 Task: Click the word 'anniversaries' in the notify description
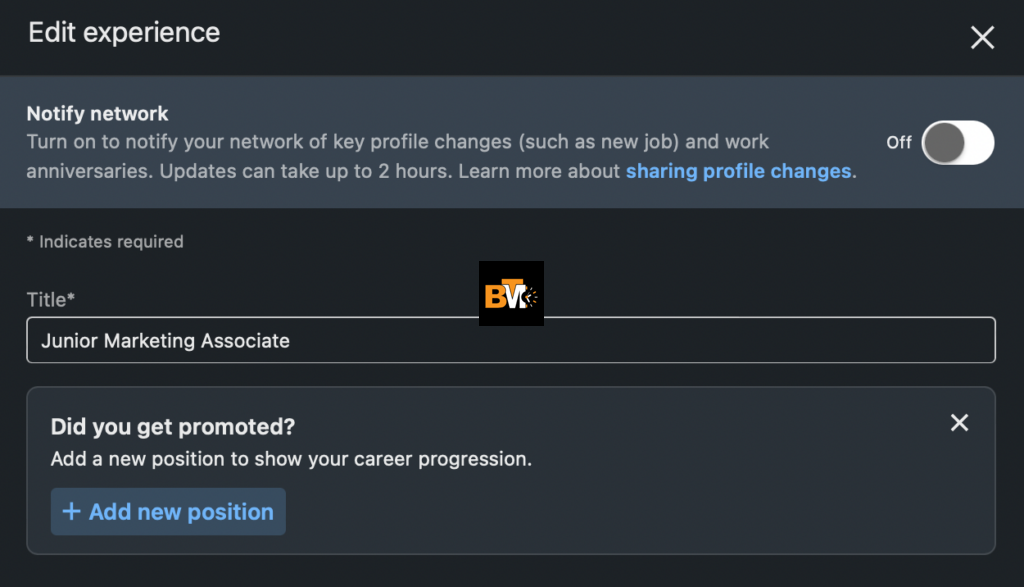89,172
